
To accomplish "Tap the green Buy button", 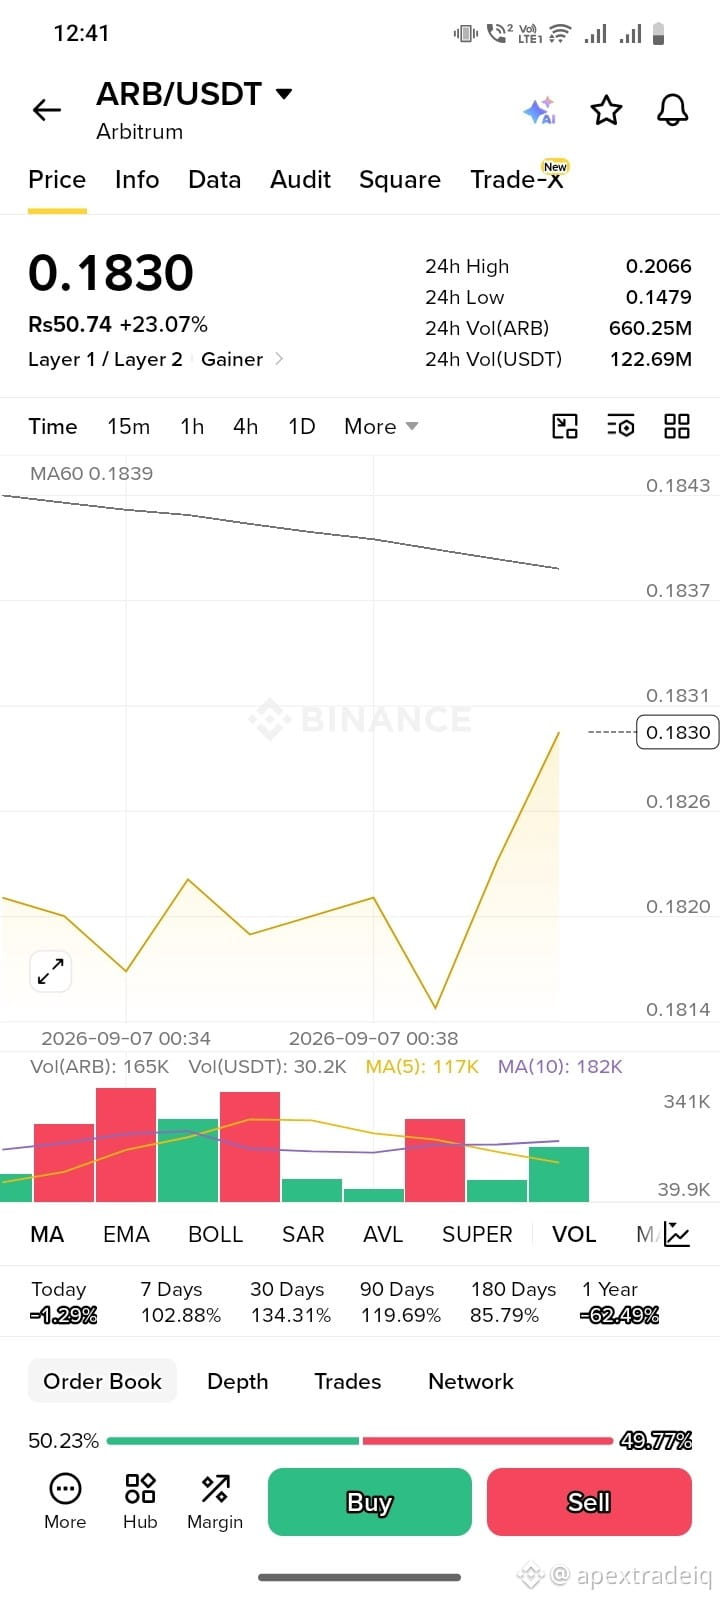I will coord(370,1501).
